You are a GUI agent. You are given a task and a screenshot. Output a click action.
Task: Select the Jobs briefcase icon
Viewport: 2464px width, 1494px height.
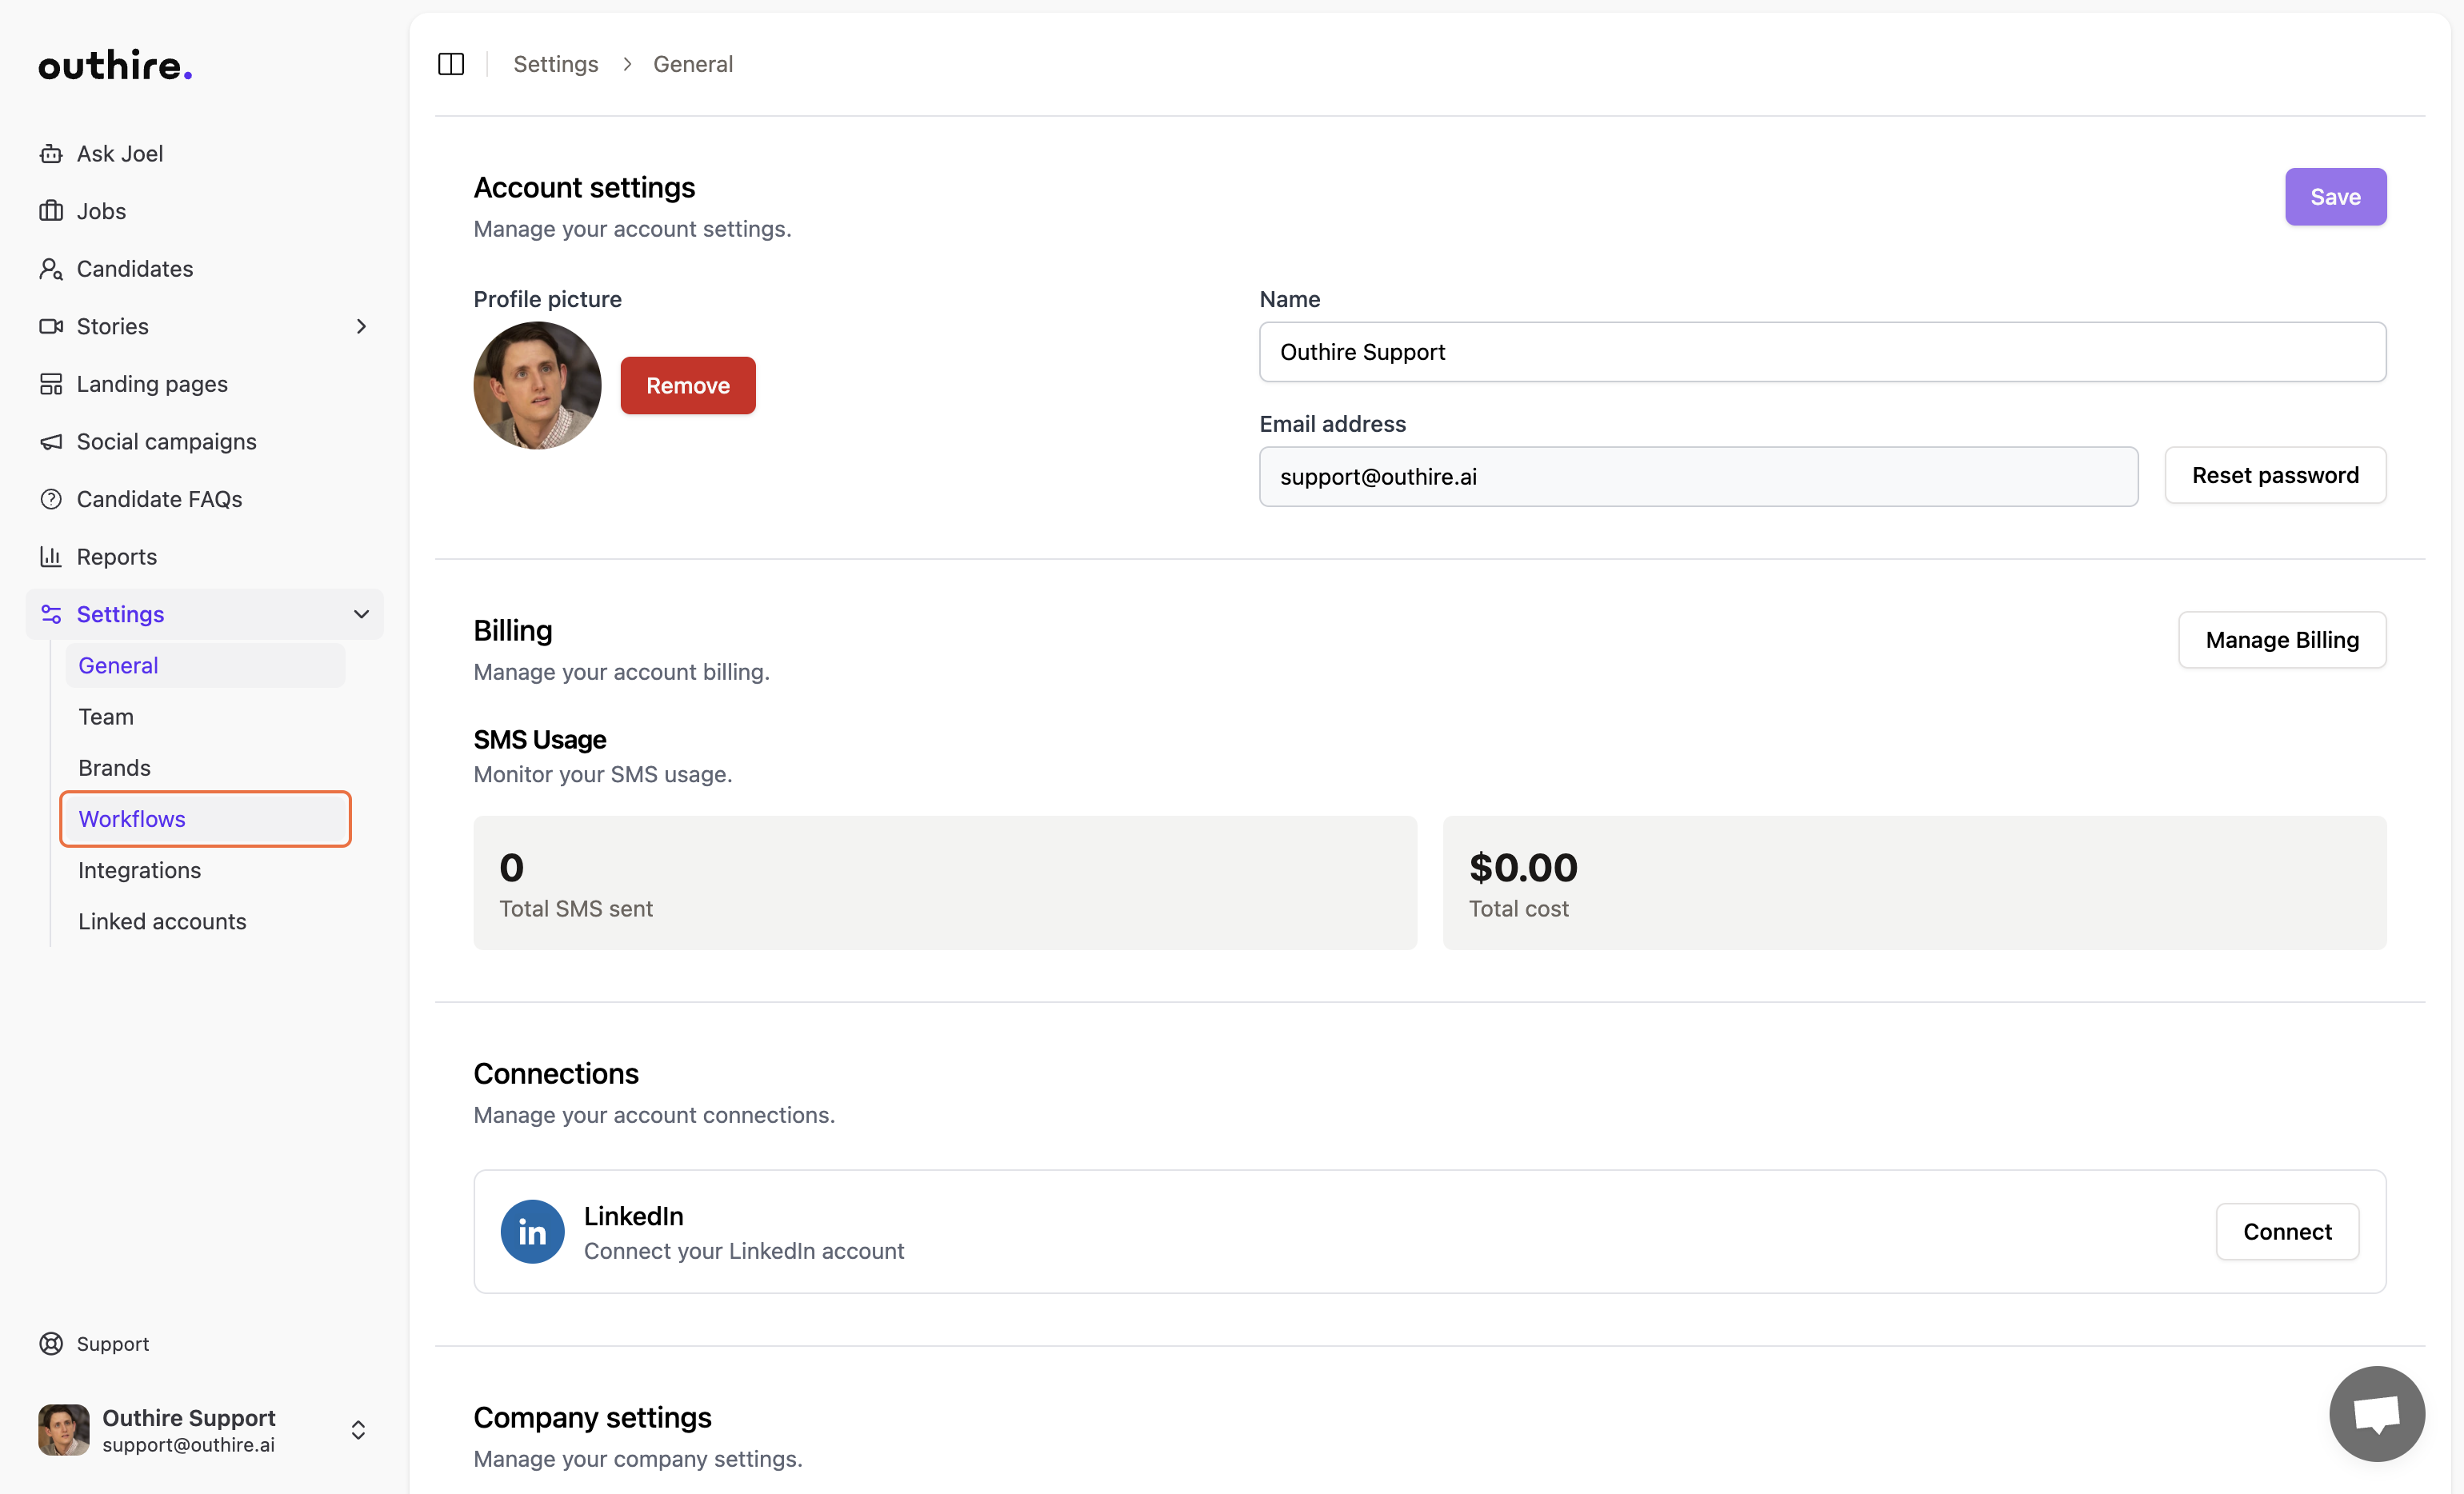tap(52, 210)
